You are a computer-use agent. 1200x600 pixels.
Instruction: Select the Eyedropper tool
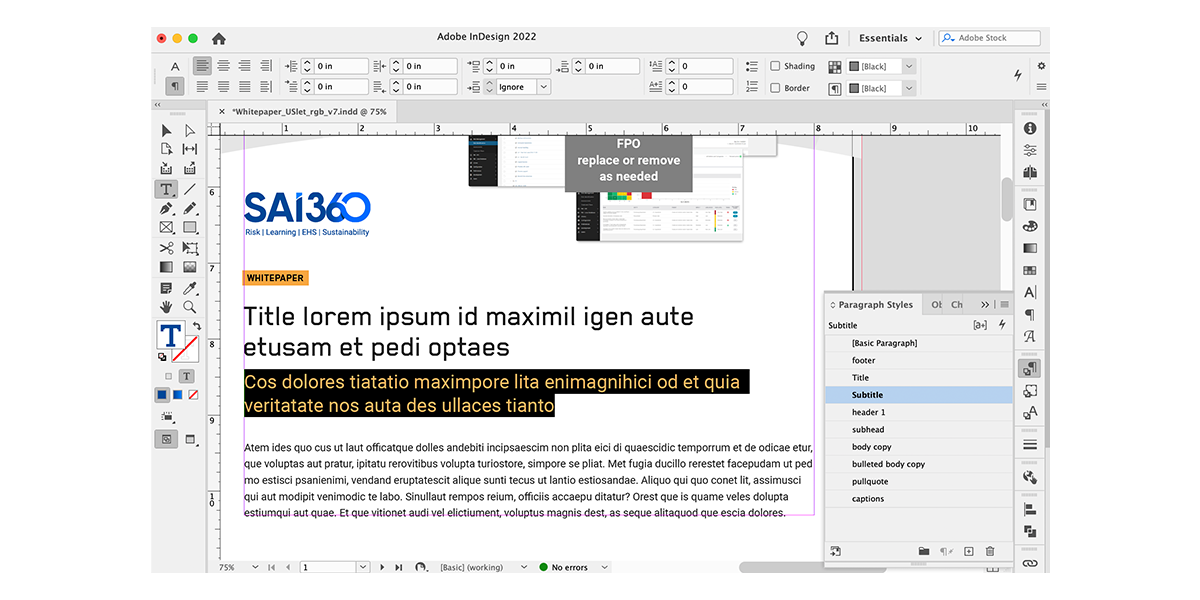point(190,288)
